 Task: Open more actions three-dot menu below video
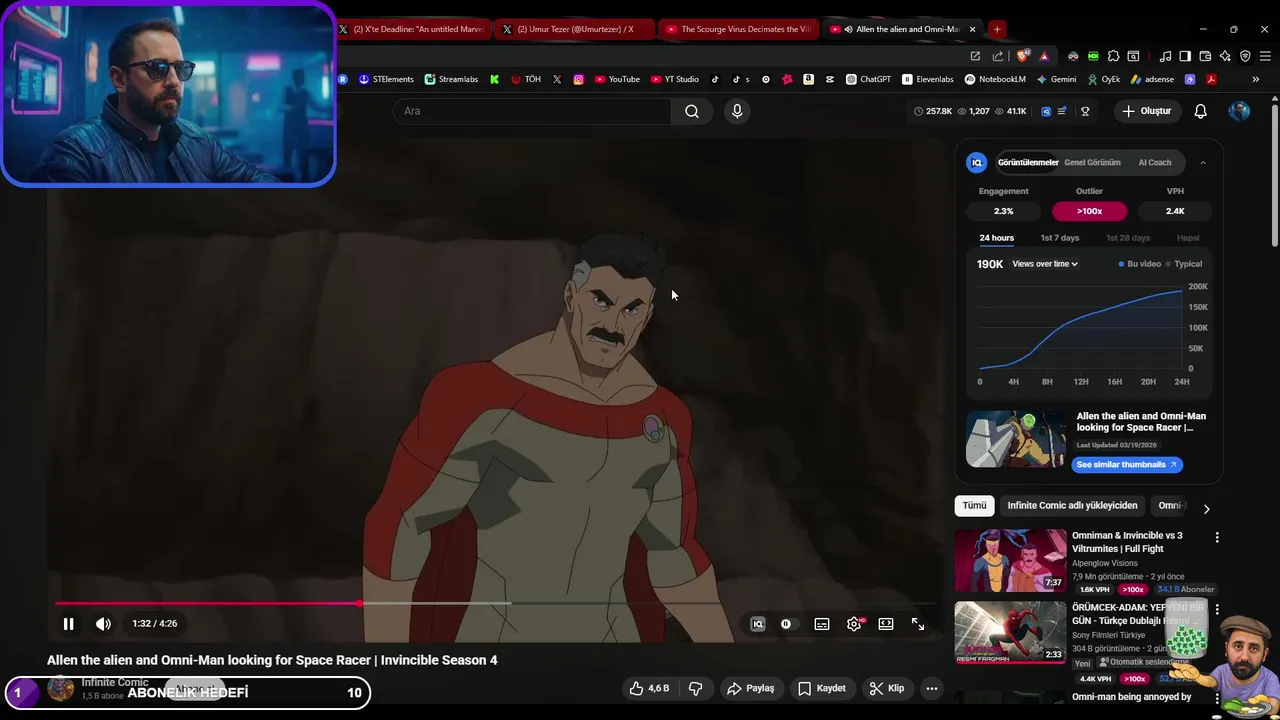[932, 688]
